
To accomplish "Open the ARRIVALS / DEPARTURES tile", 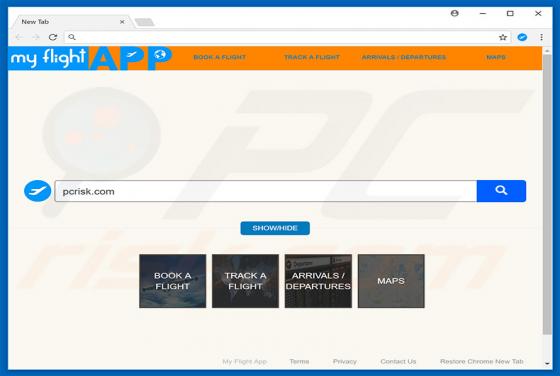I will (x=318, y=281).
